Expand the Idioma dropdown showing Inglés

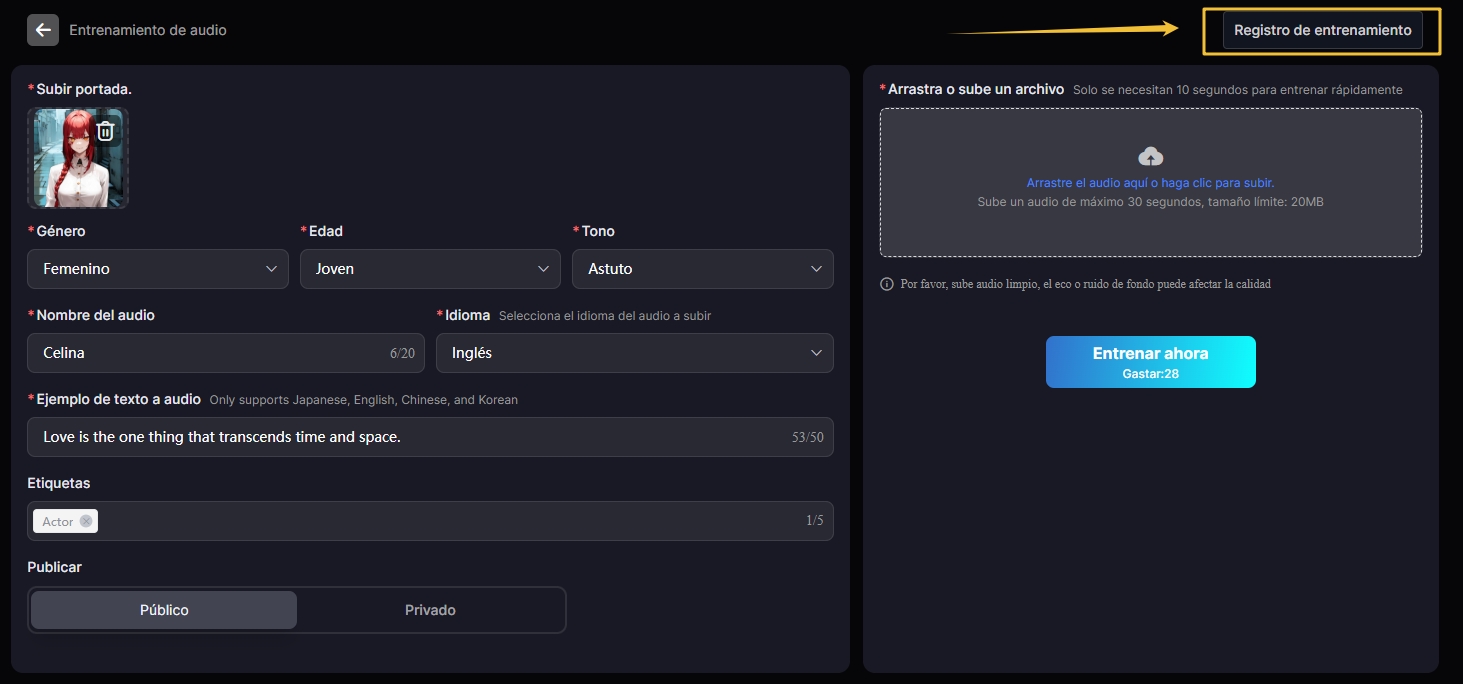tap(634, 353)
